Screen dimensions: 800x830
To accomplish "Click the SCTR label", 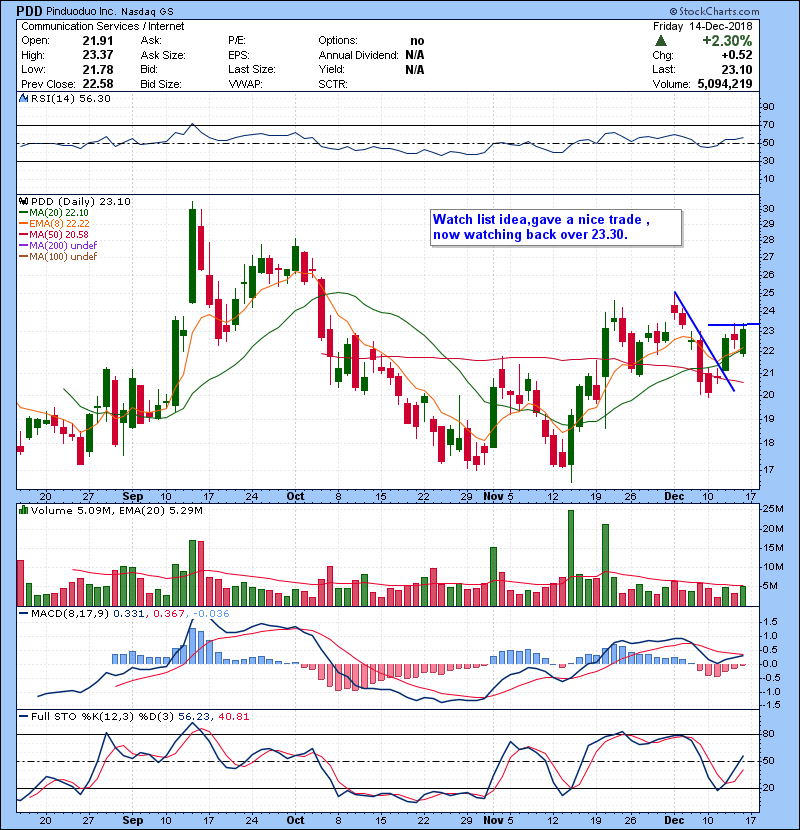I will click(x=333, y=84).
